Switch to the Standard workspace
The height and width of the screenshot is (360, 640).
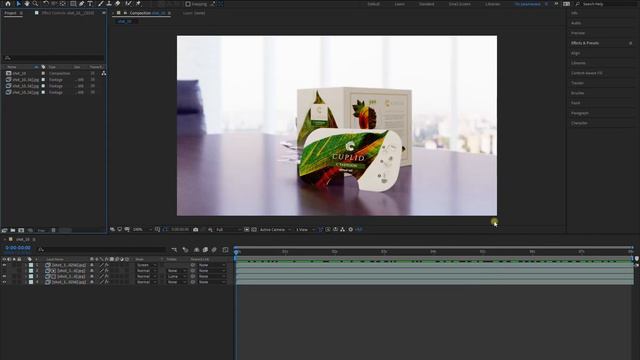tap(427, 4)
